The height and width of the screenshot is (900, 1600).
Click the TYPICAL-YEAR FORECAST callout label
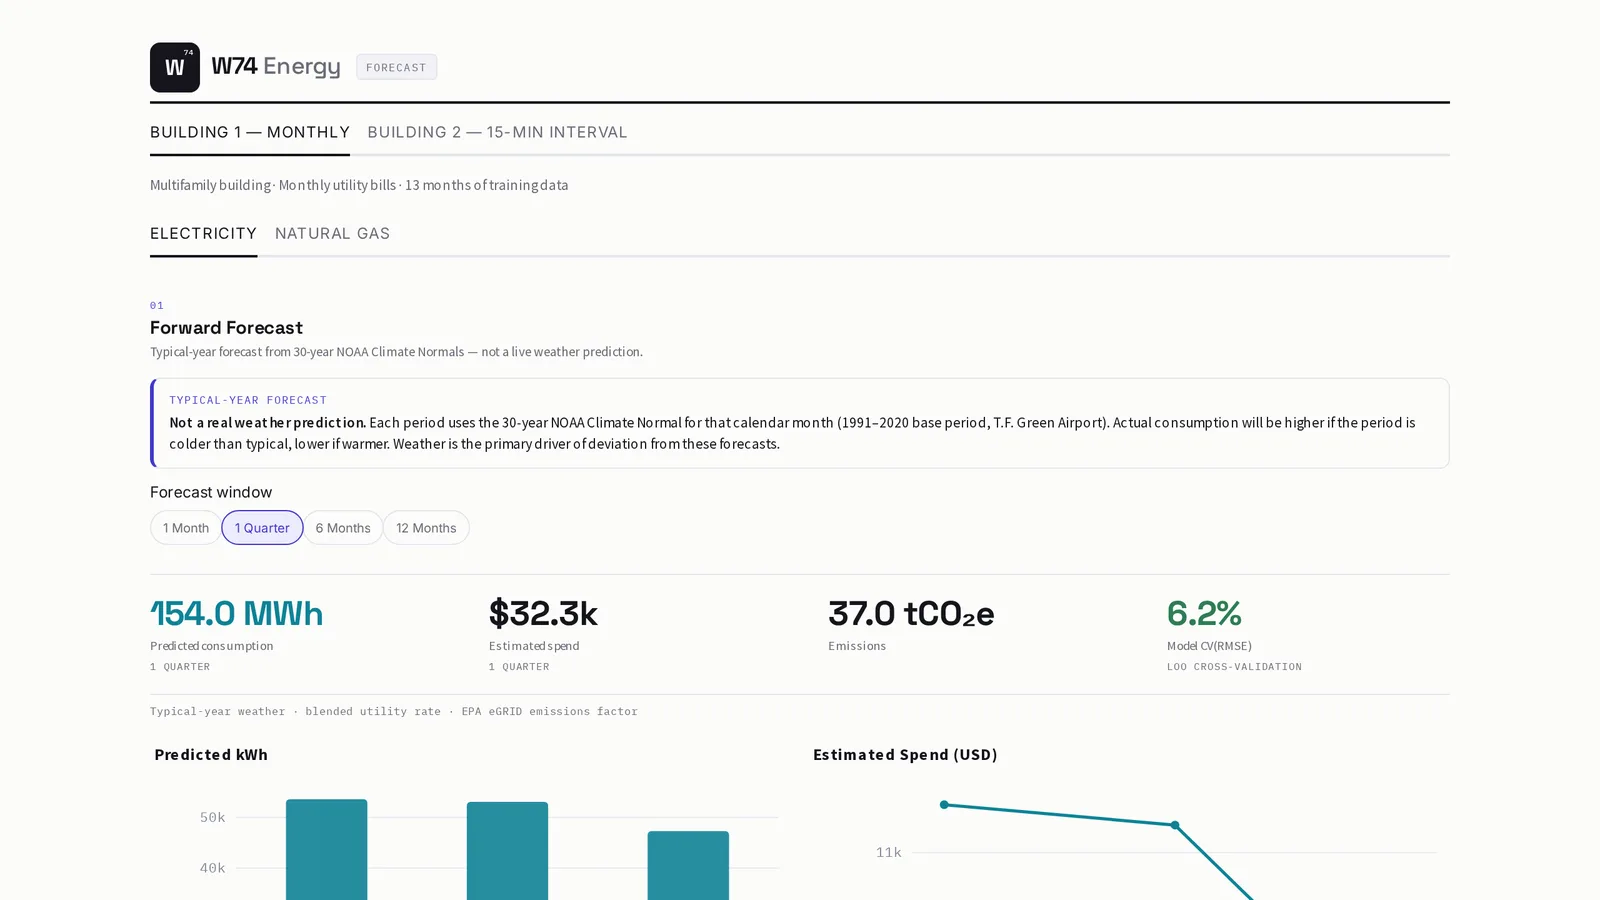coord(248,400)
